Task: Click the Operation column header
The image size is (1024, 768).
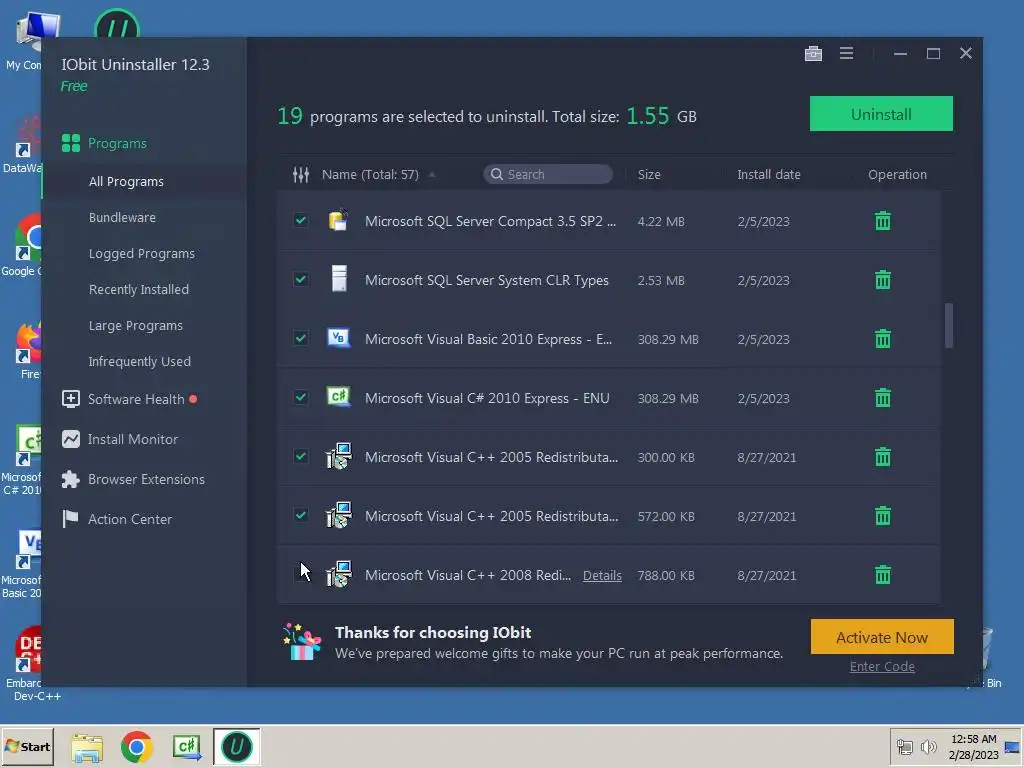Action: tap(897, 174)
